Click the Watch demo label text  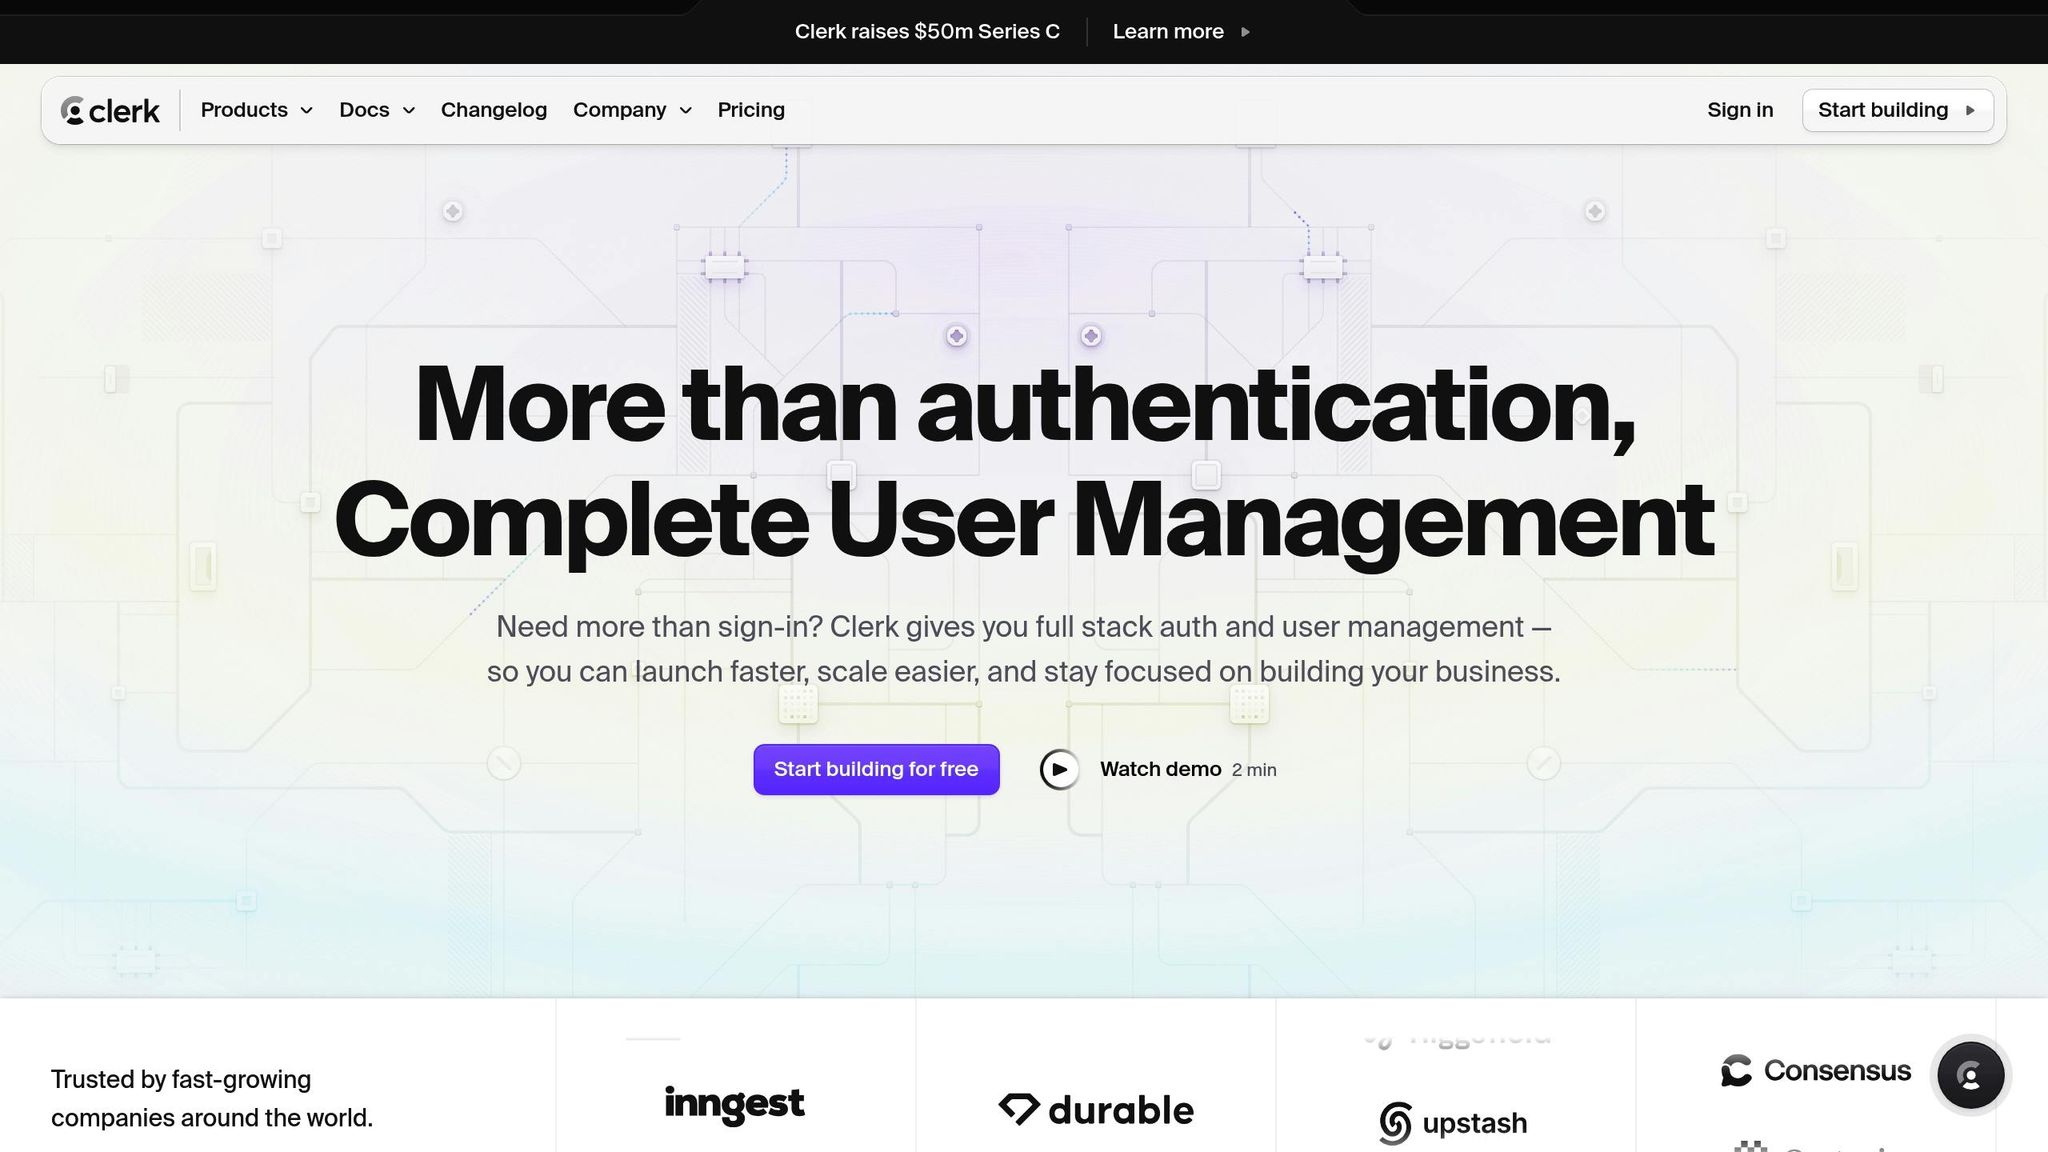point(1160,770)
